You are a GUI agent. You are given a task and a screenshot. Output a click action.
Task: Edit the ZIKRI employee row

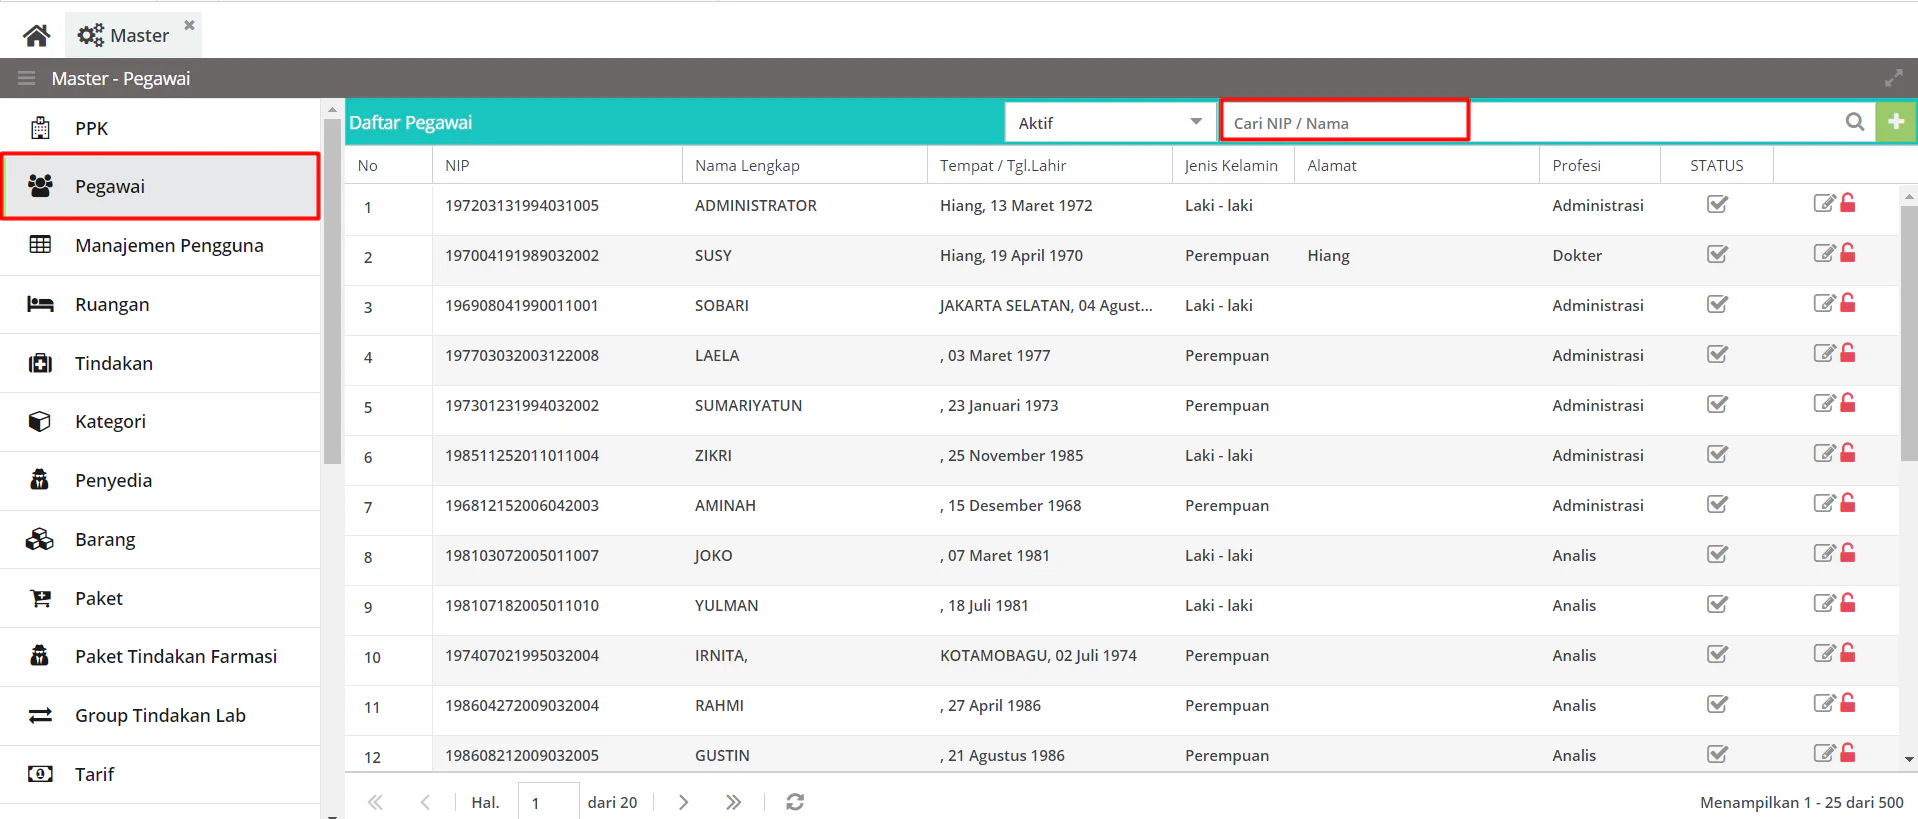click(x=1824, y=453)
